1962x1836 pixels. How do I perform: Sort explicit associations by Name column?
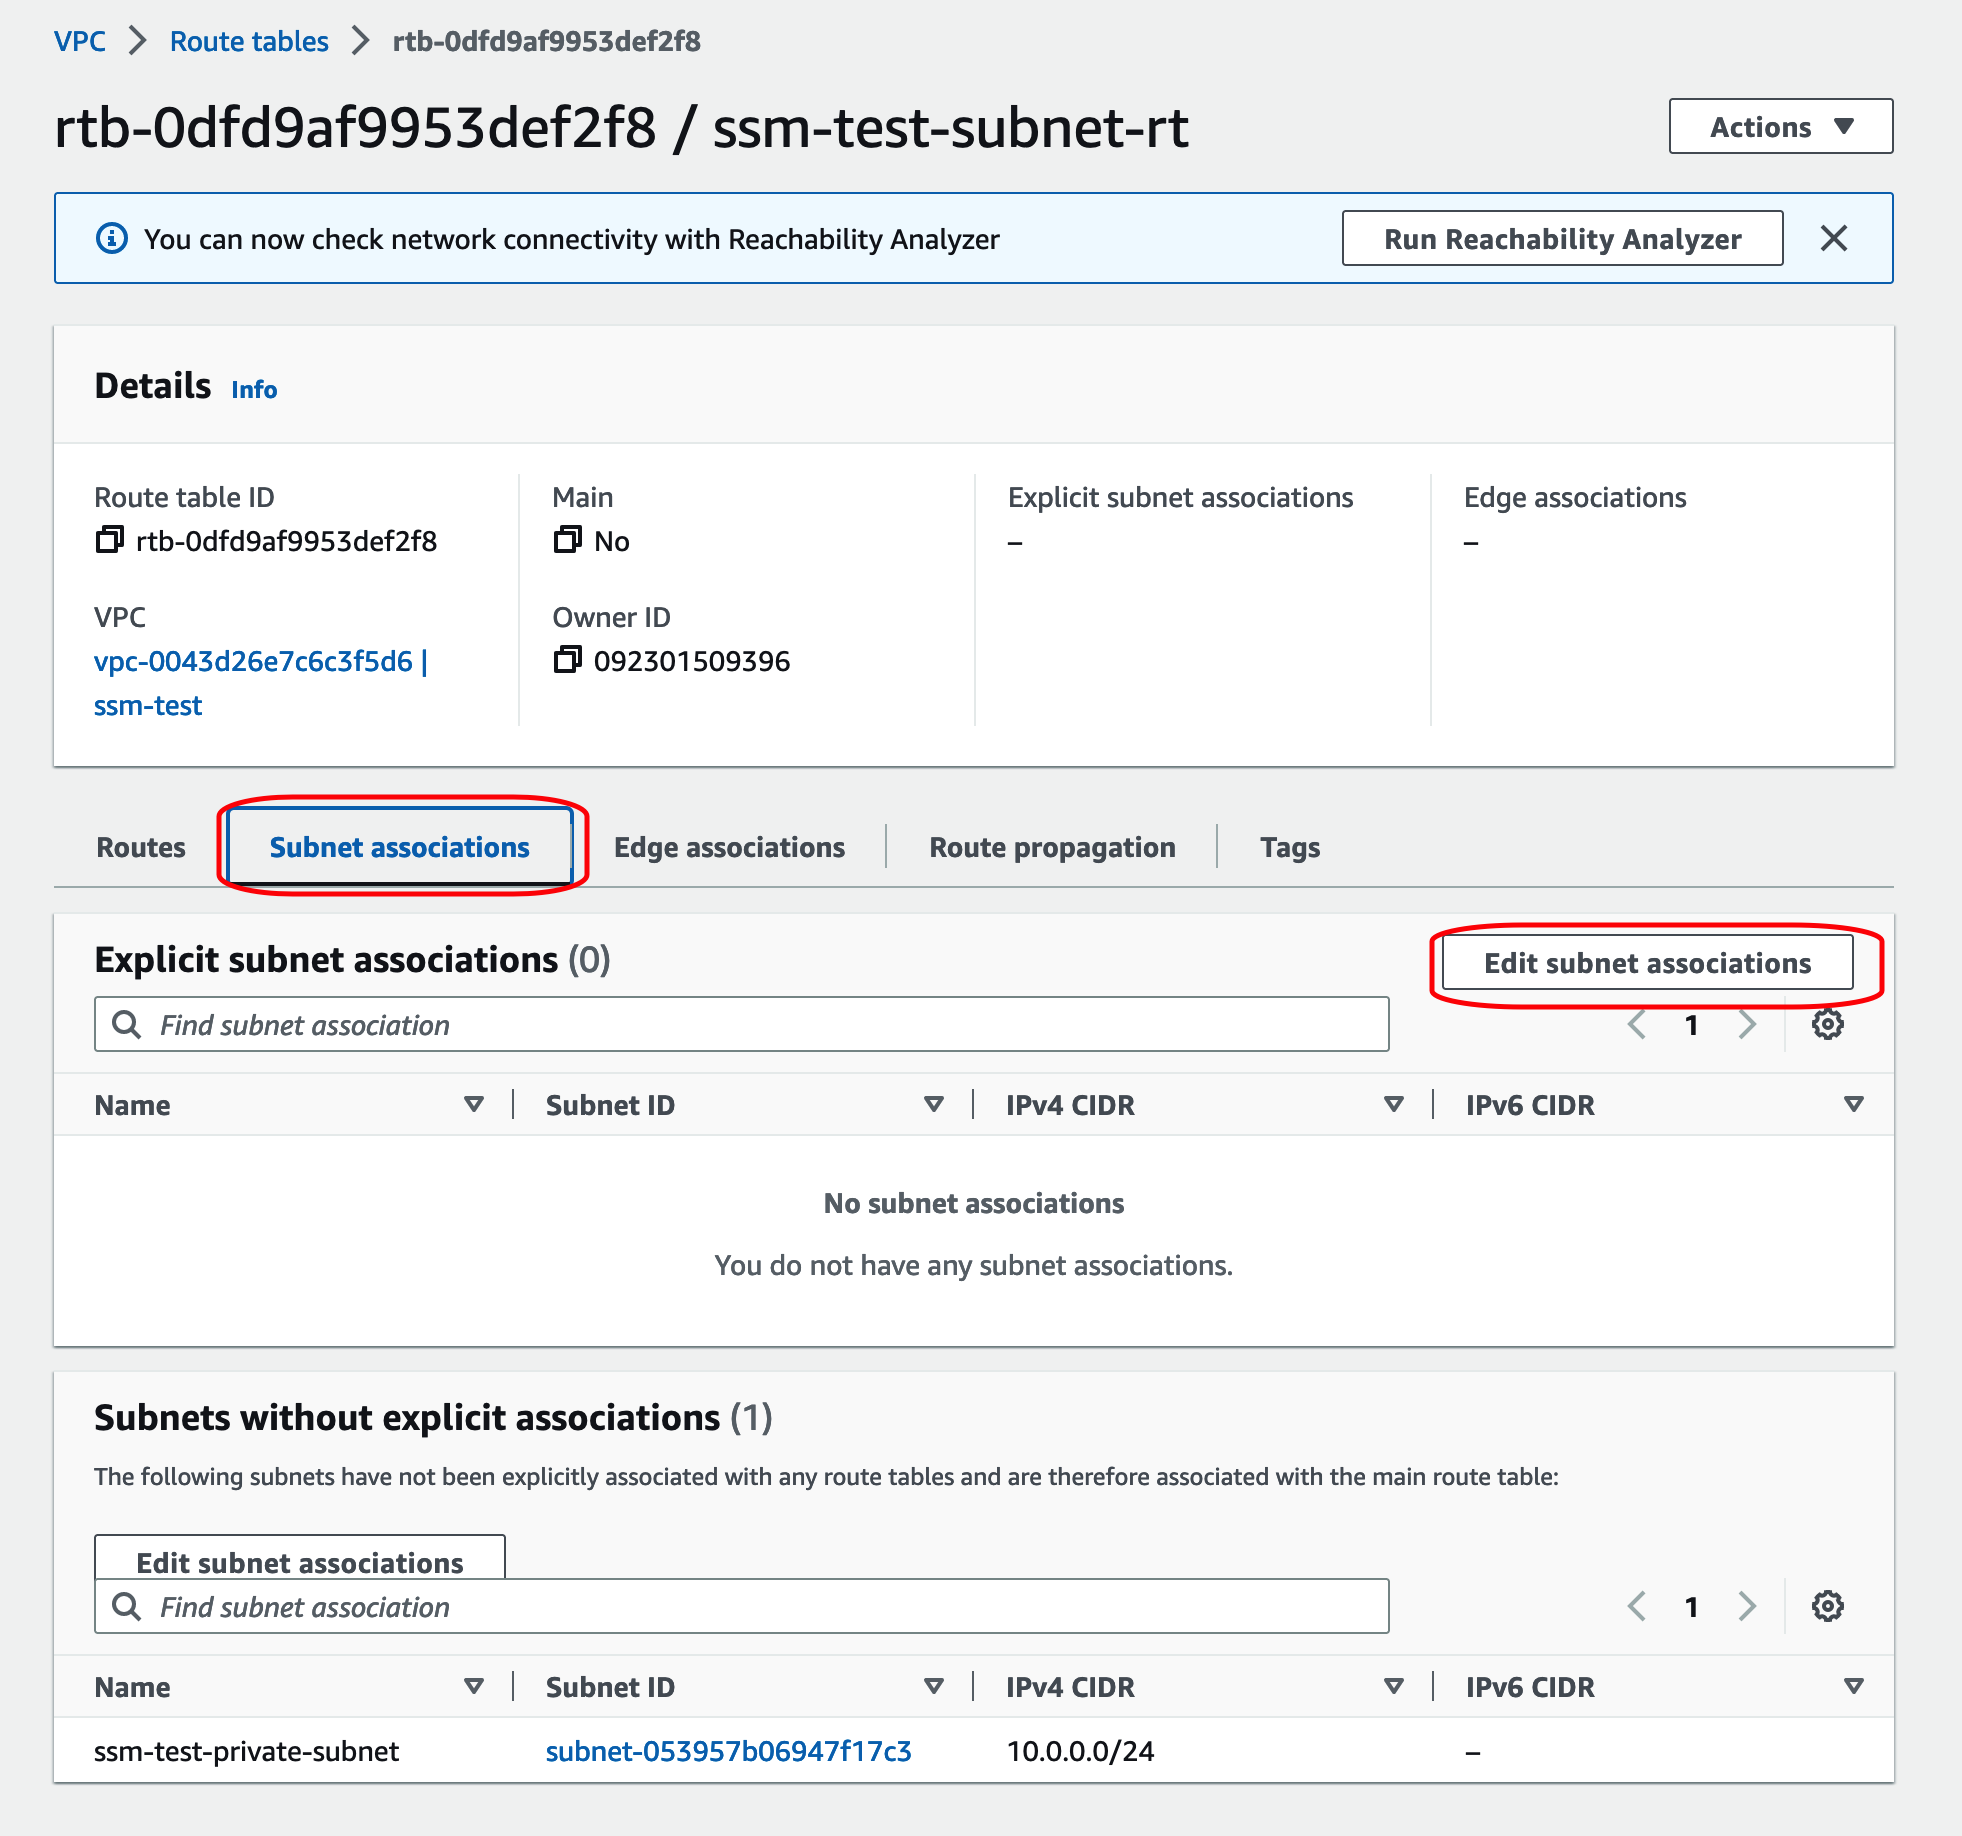tap(474, 1104)
